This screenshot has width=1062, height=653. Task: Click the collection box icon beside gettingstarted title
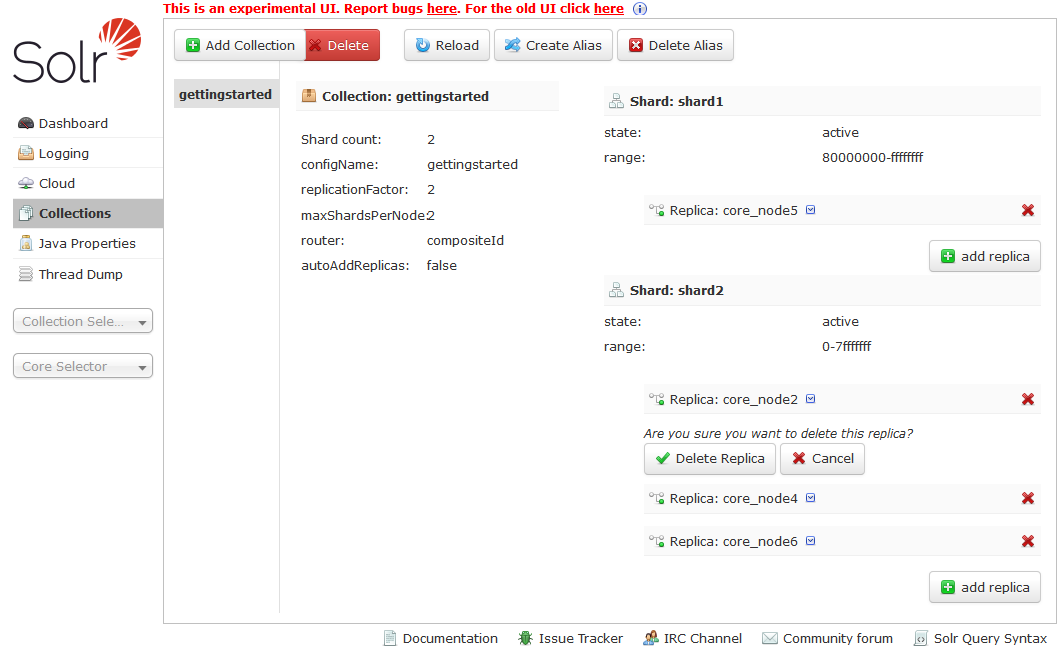(309, 96)
